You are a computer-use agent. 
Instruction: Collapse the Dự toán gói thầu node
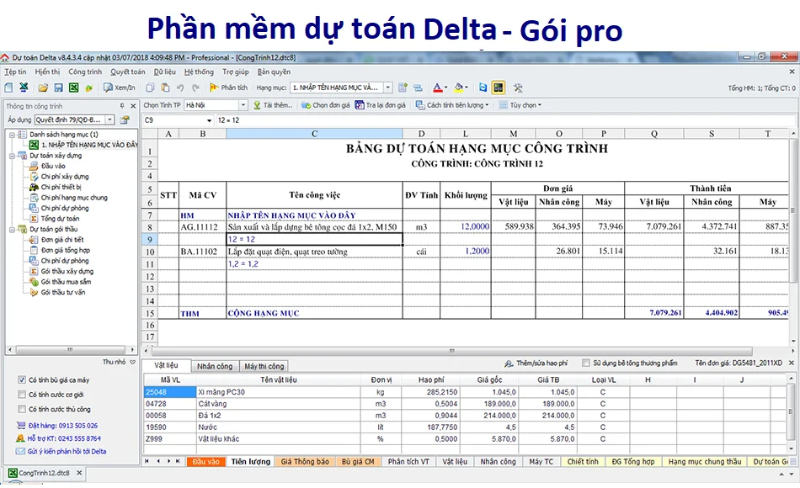[x=11, y=229]
